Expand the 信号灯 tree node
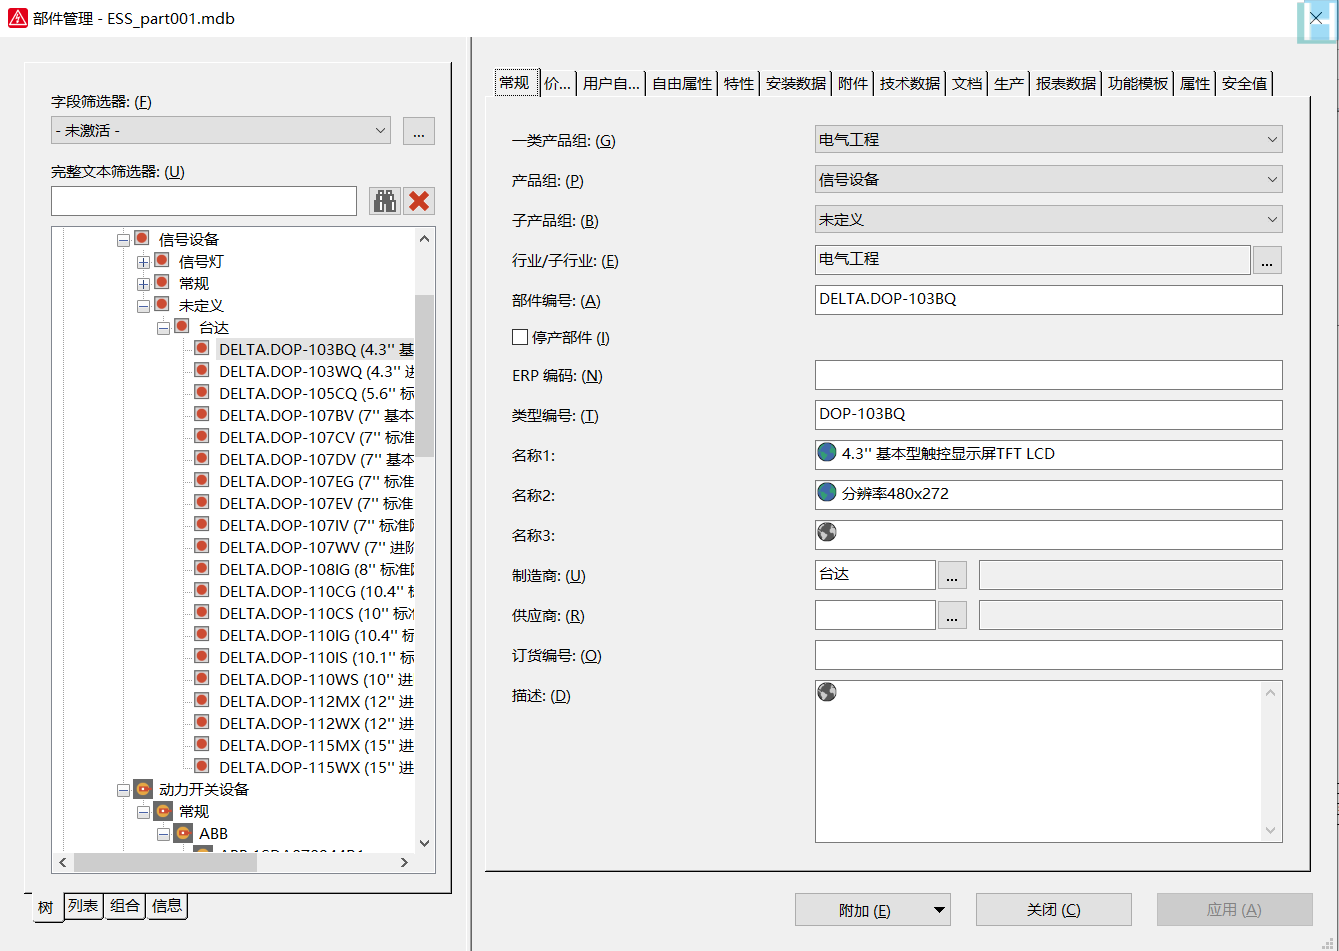Image resolution: width=1339 pixels, height=951 pixels. tap(143, 262)
